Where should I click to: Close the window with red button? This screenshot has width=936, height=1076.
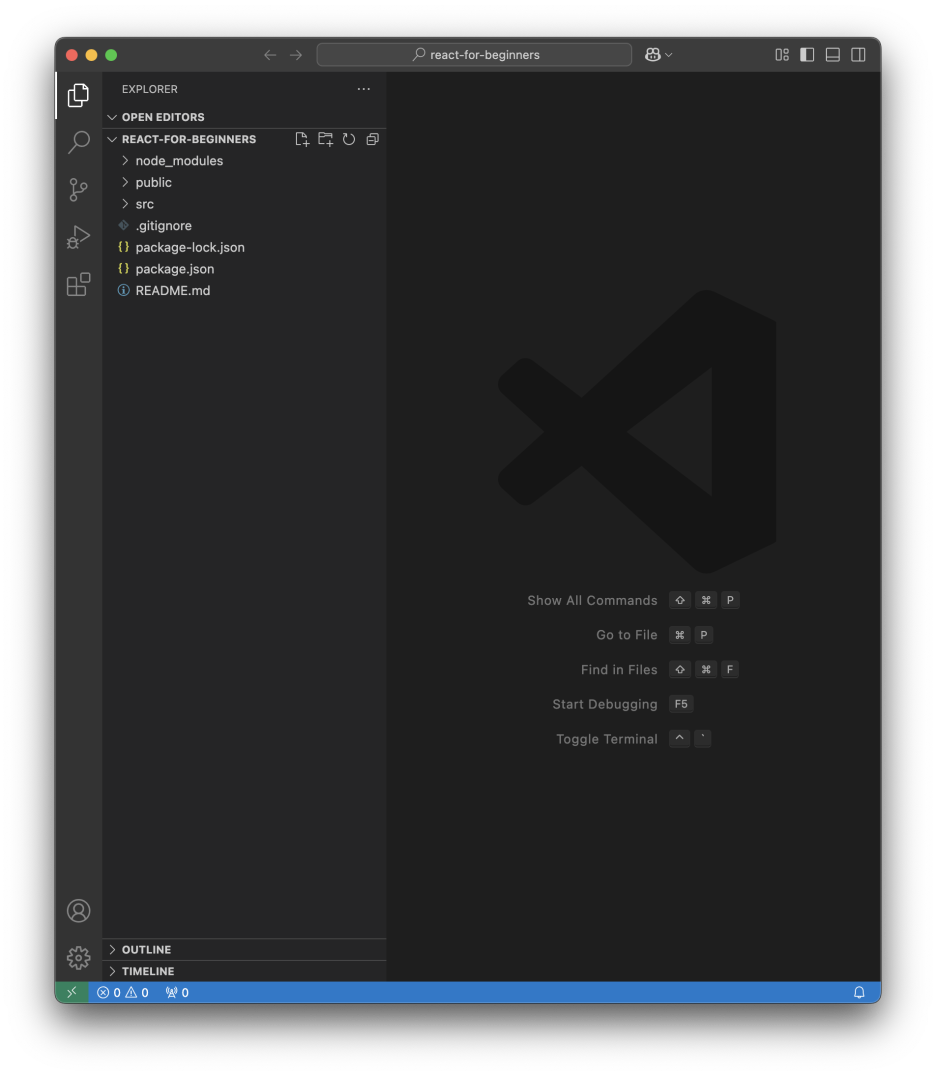pyautogui.click(x=71, y=55)
